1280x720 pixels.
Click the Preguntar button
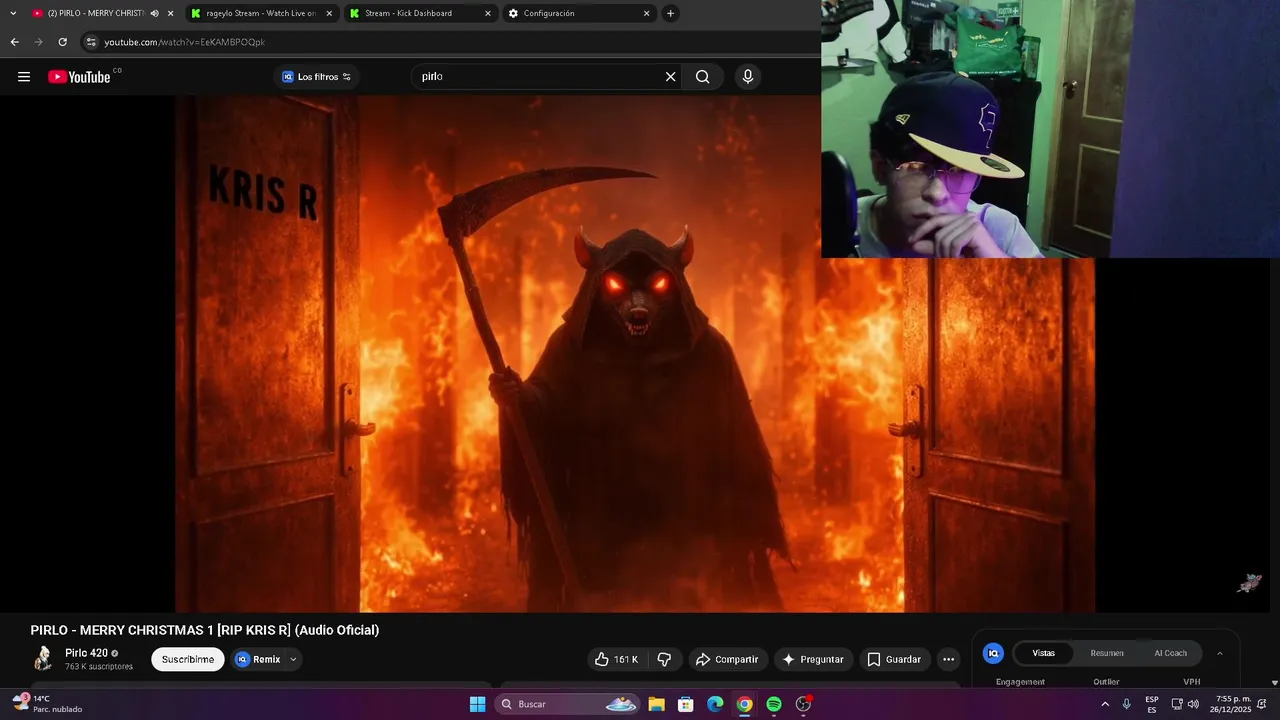coord(813,659)
